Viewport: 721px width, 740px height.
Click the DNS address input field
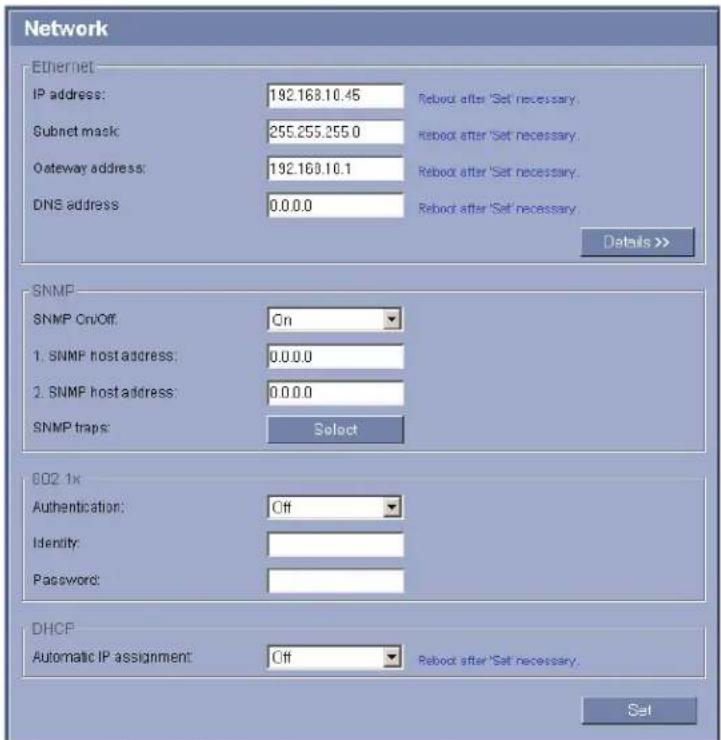(335, 205)
